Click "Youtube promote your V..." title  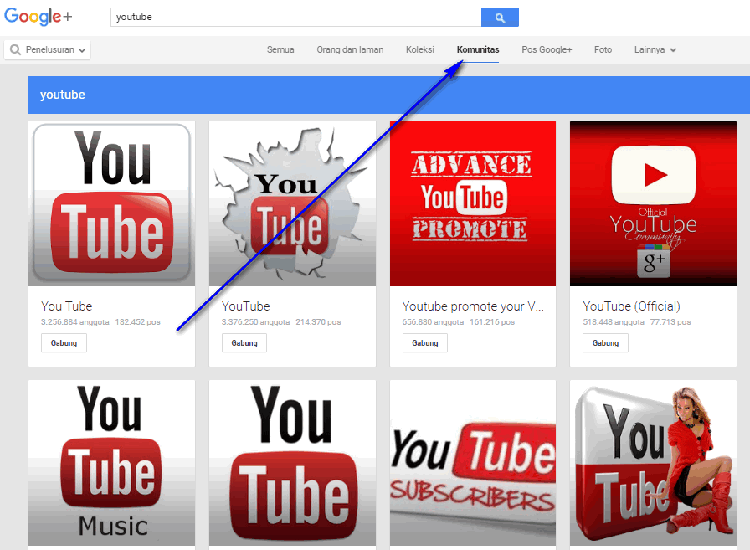pyautogui.click(x=473, y=306)
